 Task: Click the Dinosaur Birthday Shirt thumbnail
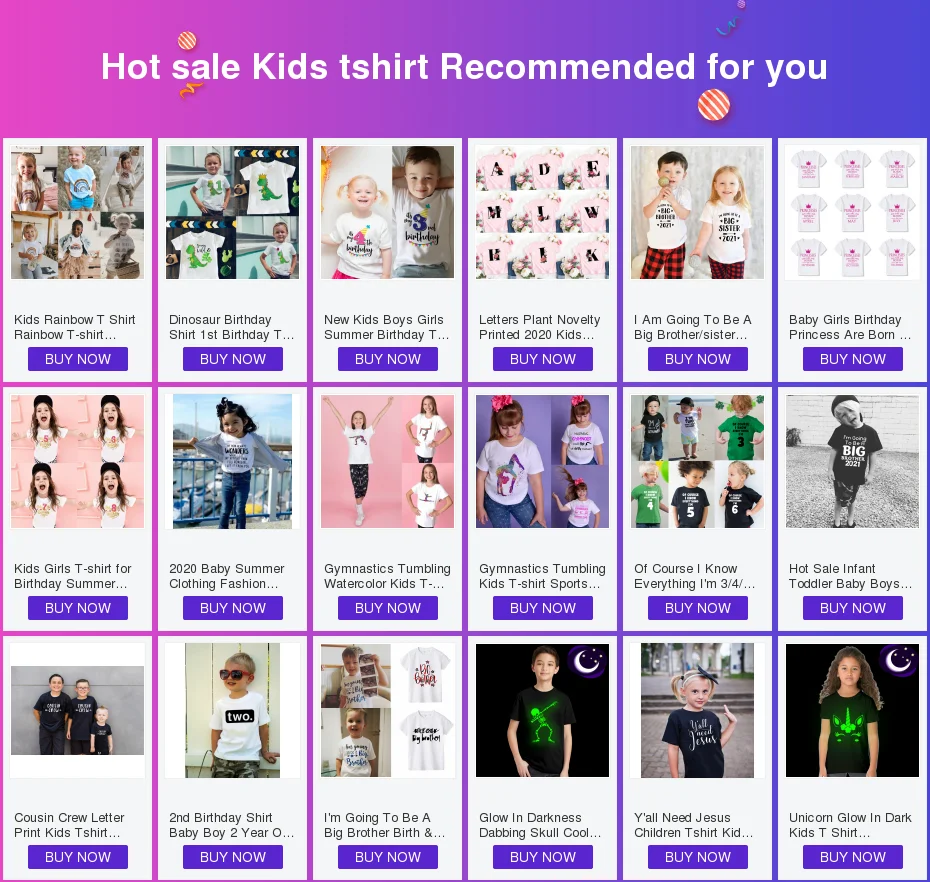click(x=232, y=212)
